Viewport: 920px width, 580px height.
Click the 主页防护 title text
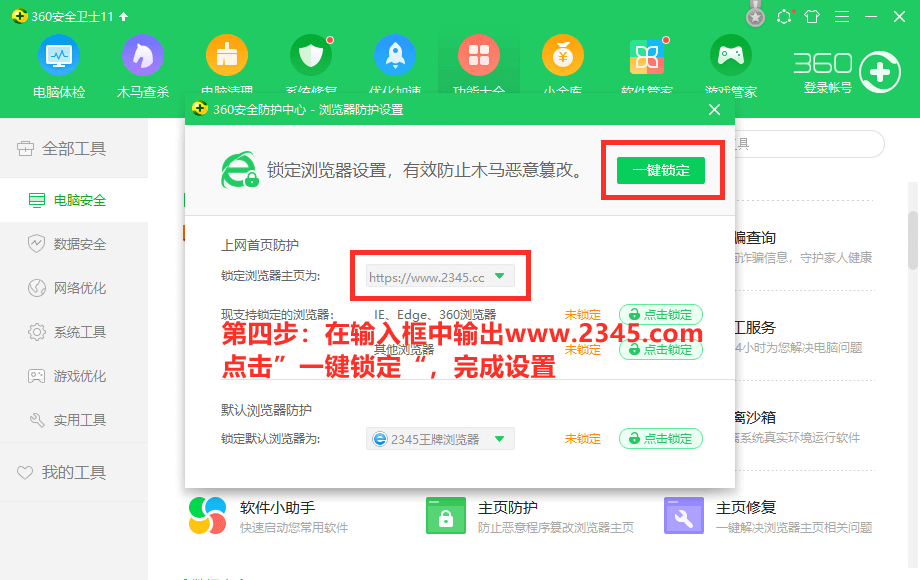(508, 507)
